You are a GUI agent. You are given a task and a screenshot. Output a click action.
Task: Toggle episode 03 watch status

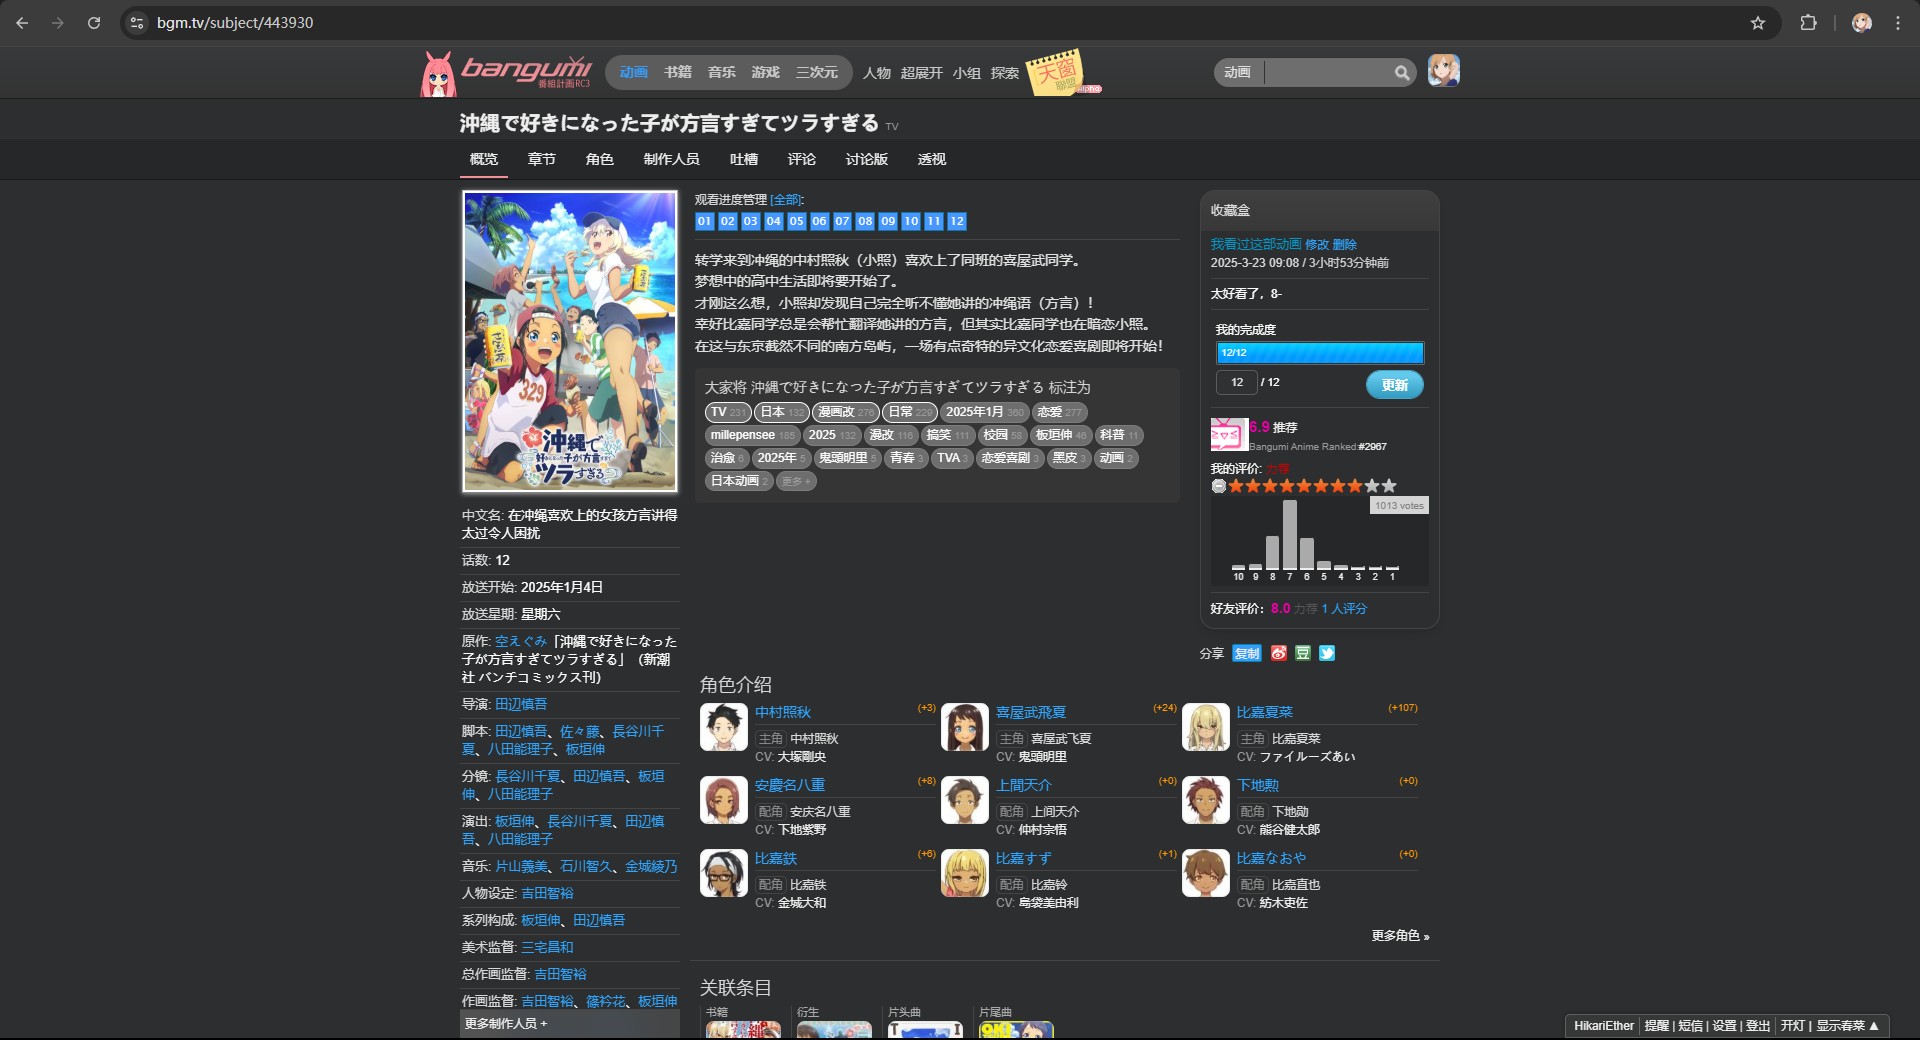tap(750, 221)
